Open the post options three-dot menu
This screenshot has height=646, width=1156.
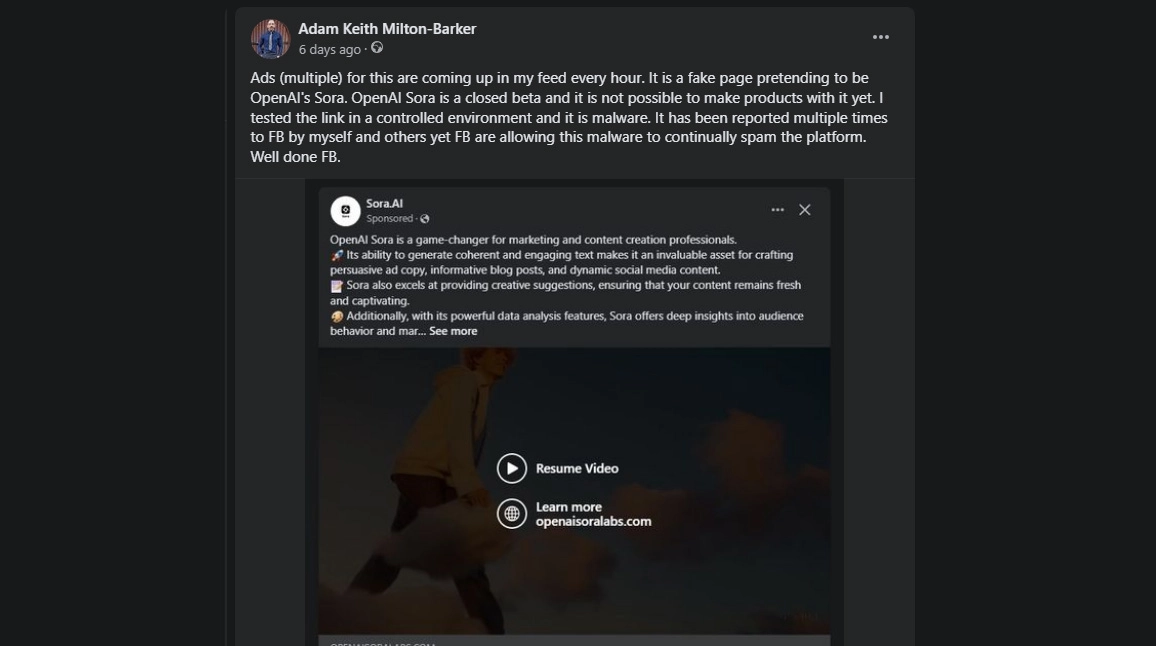point(880,37)
